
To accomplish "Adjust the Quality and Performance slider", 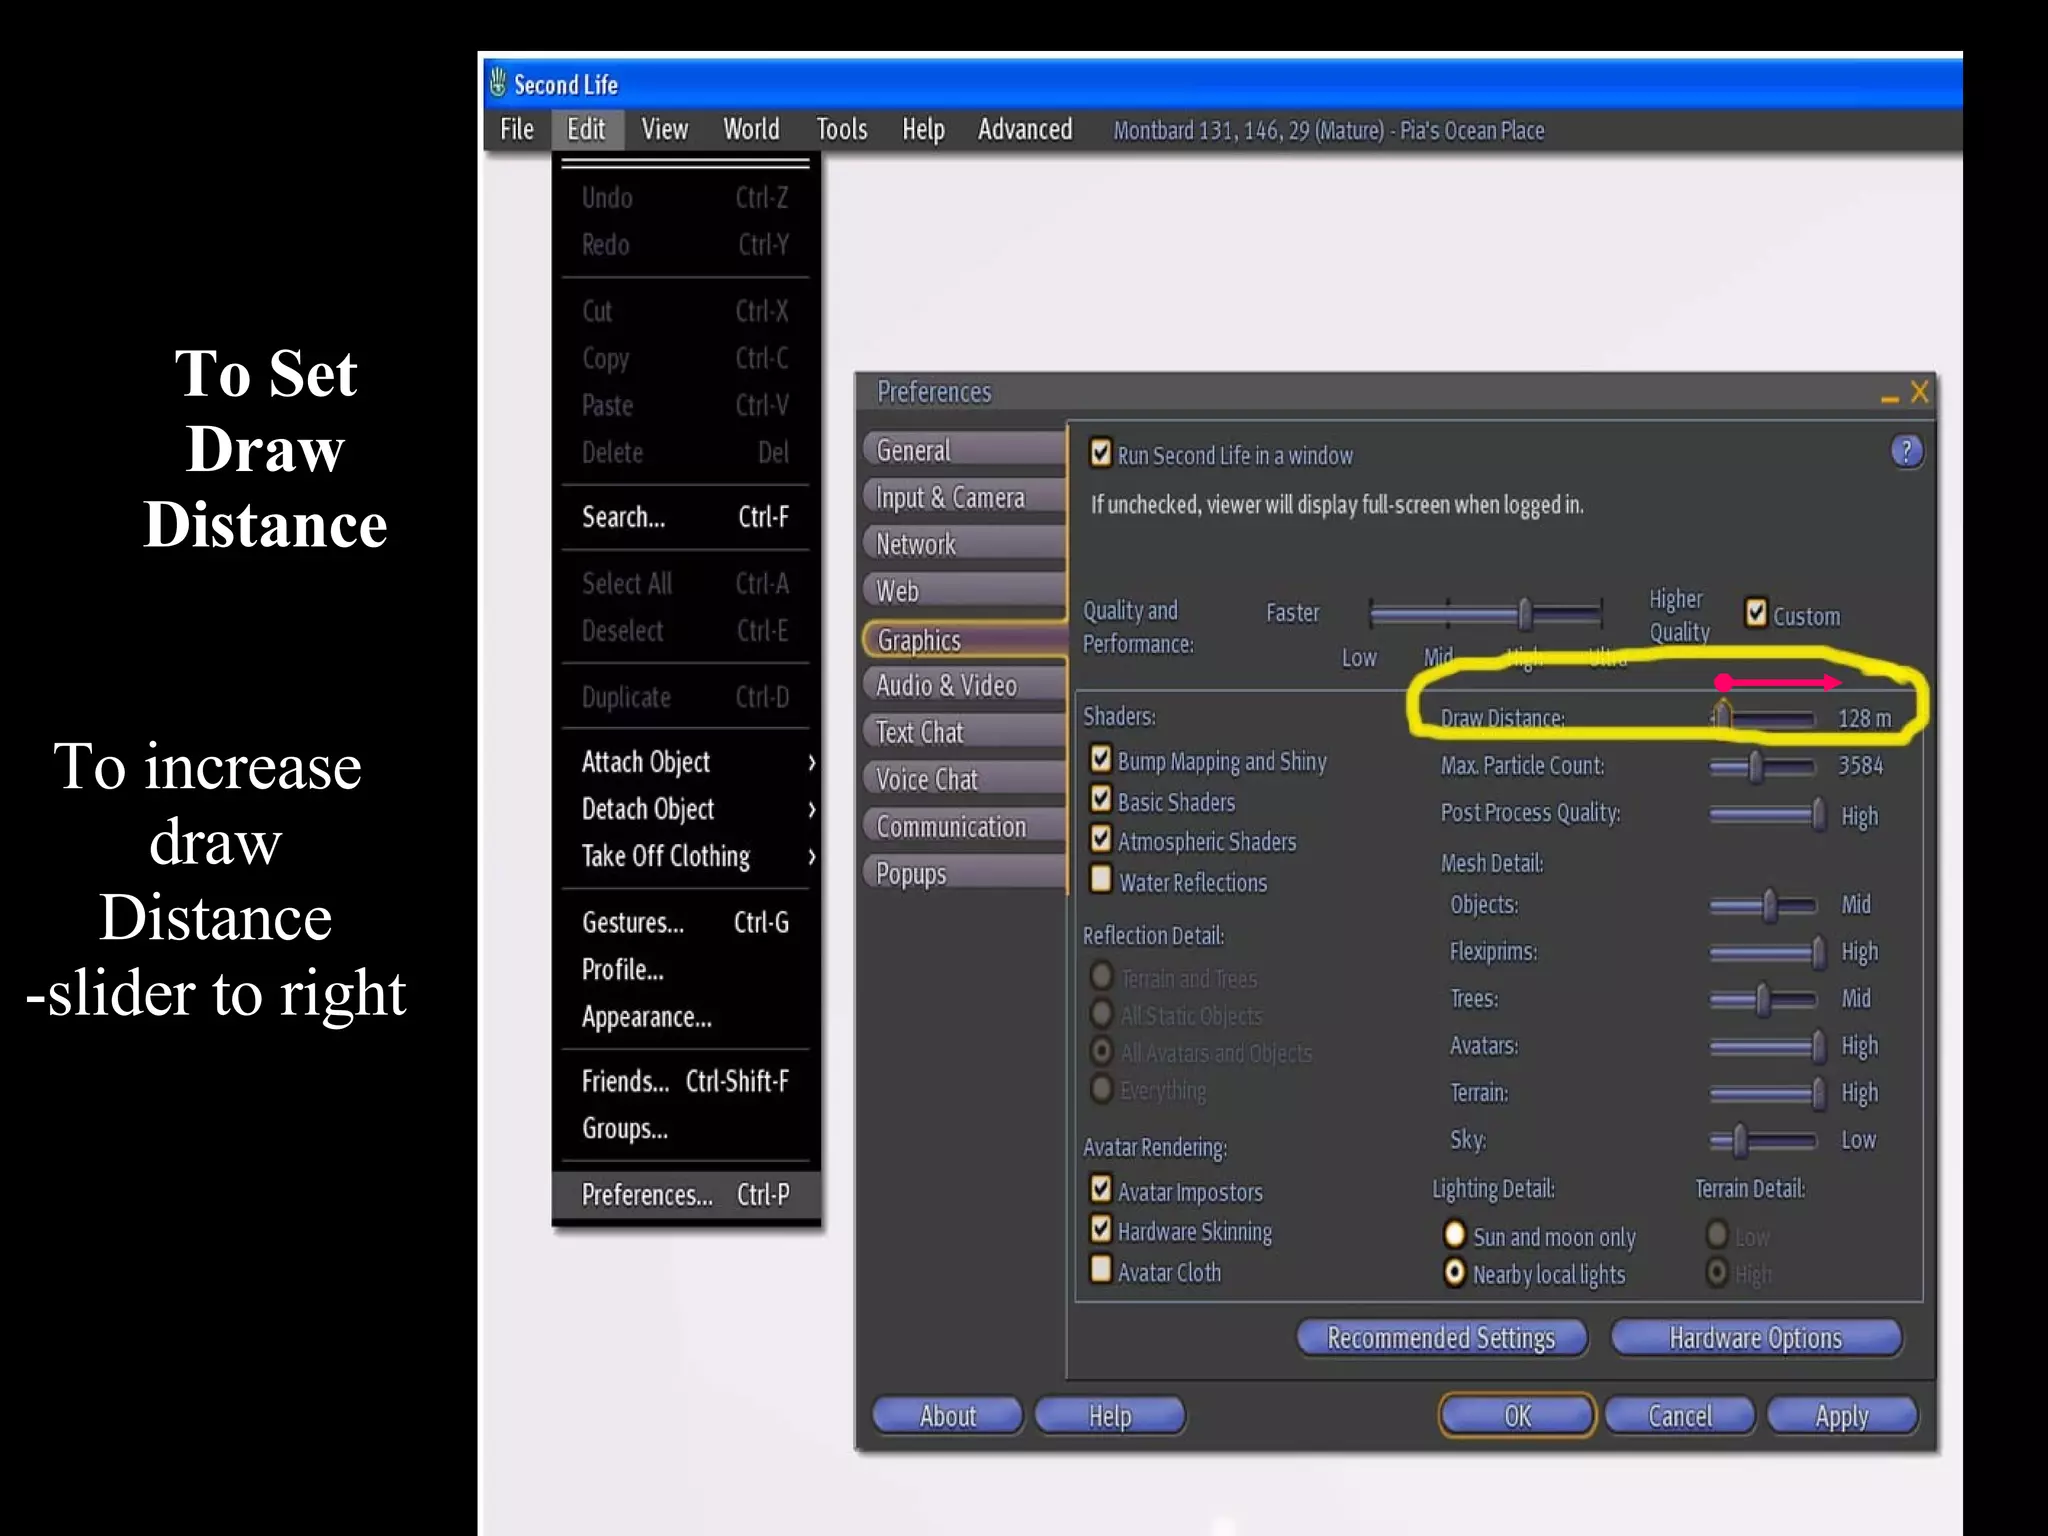I will click(1486, 613).
